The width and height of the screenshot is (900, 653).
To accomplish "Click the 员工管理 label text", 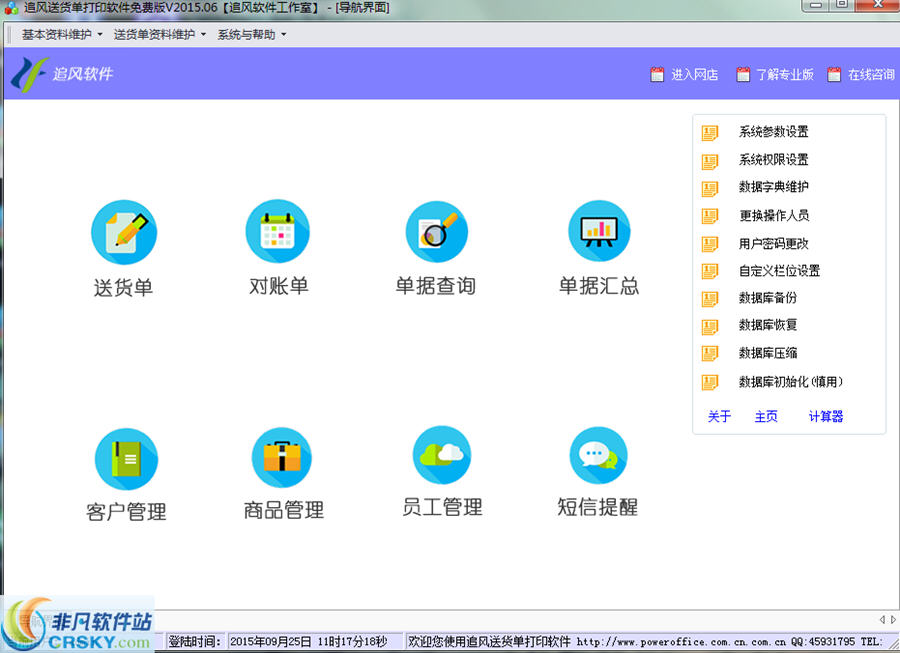I will tap(442, 507).
